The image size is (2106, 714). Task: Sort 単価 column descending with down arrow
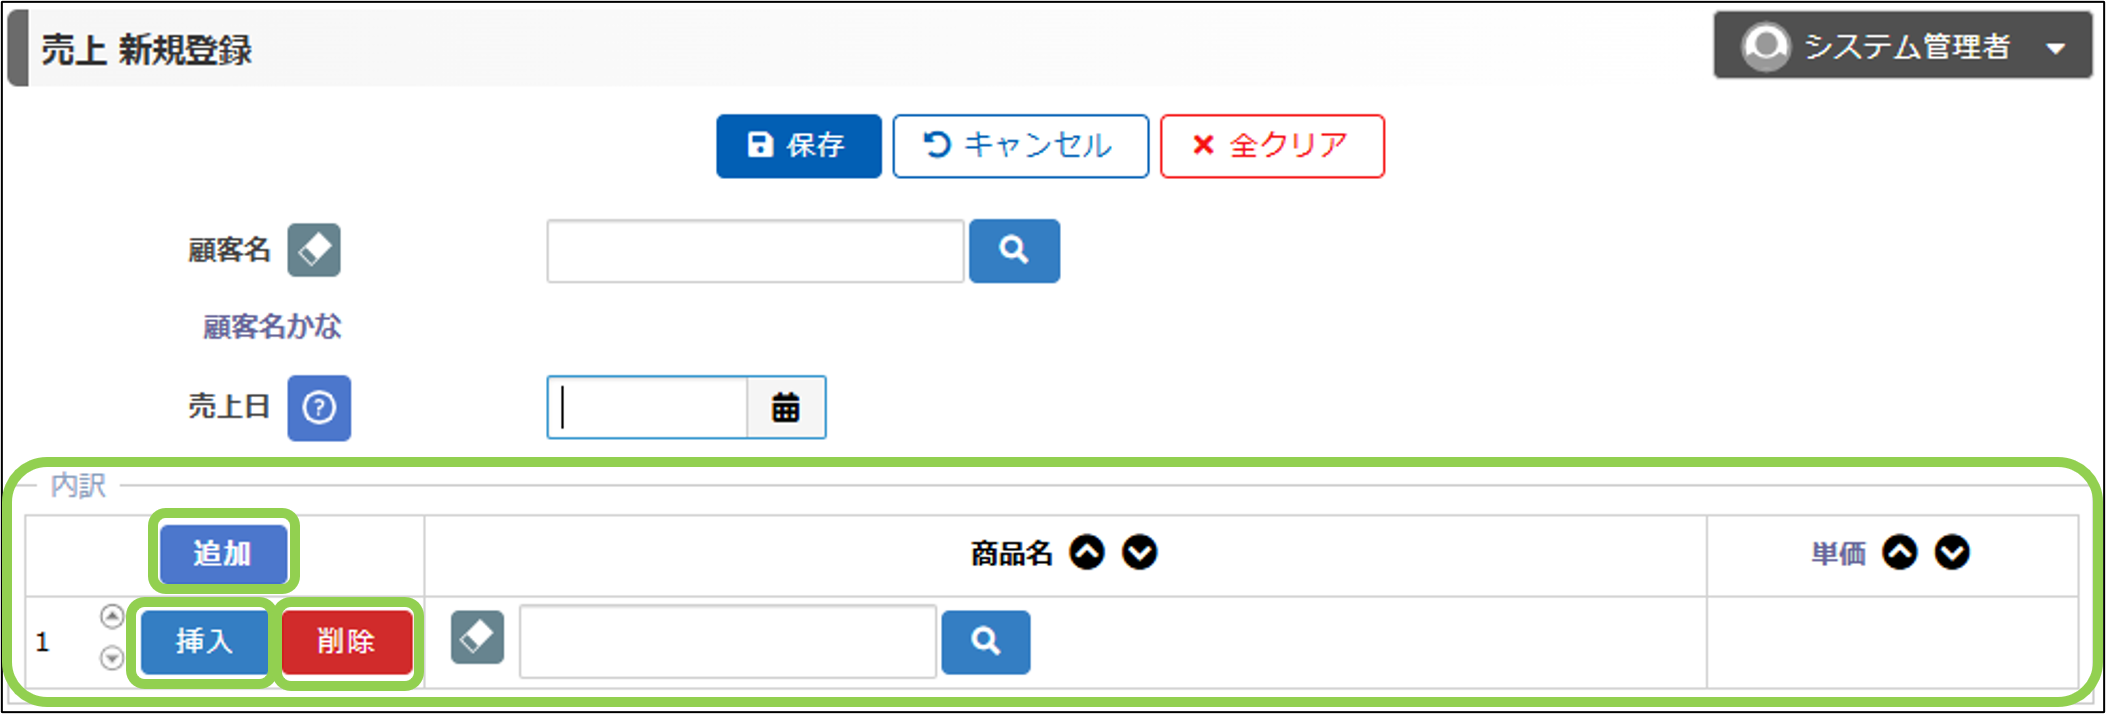coord(1952,552)
